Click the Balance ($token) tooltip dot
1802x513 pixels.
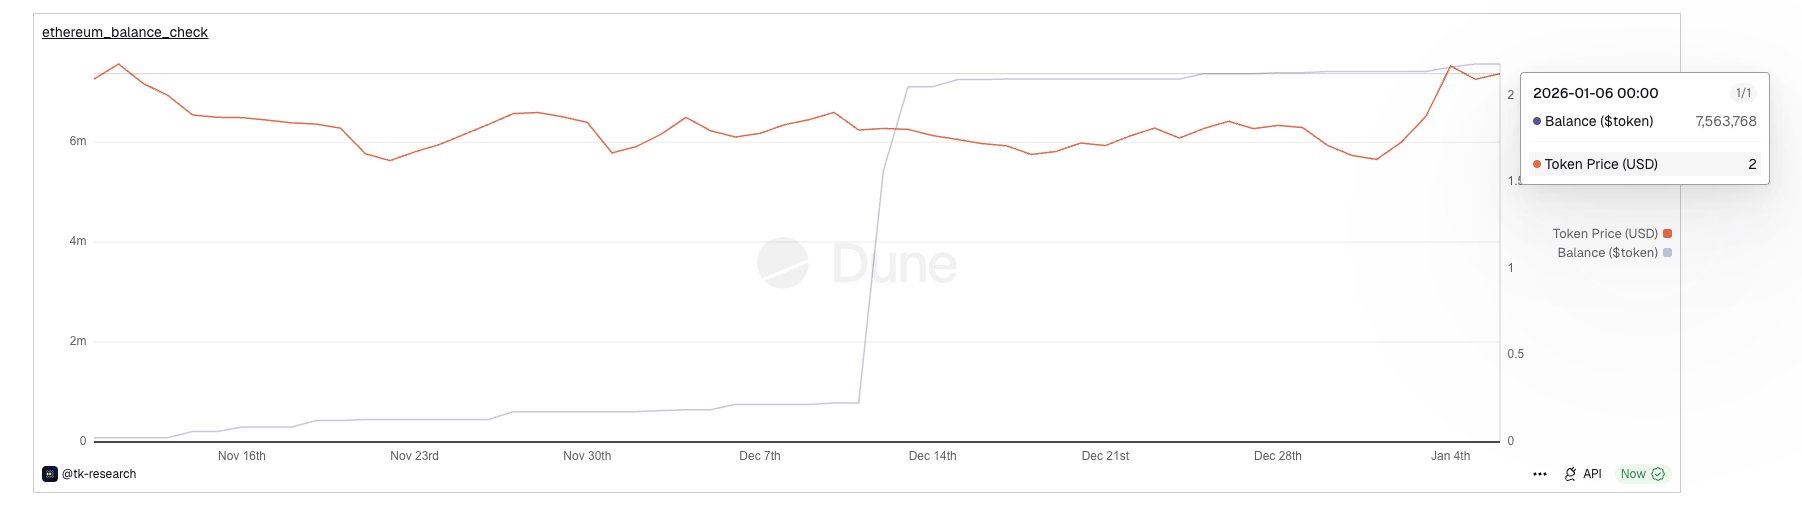(x=1537, y=121)
